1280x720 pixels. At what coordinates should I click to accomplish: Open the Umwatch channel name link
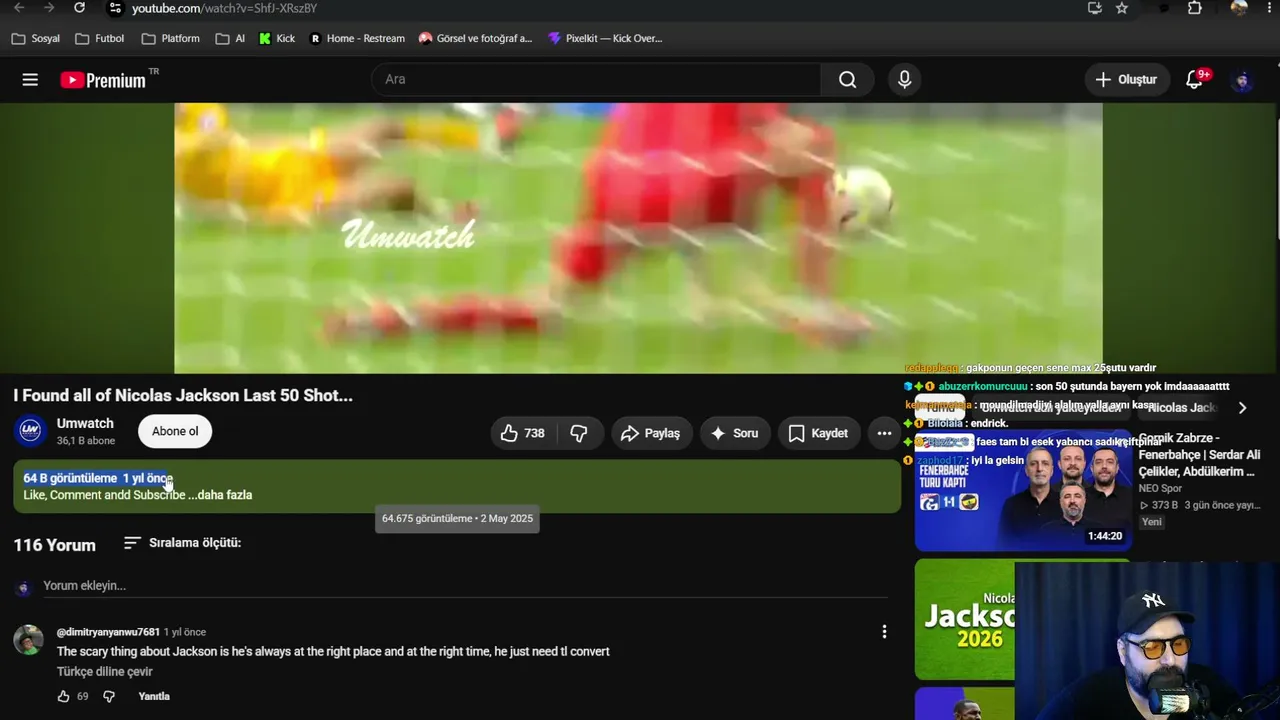(x=85, y=423)
